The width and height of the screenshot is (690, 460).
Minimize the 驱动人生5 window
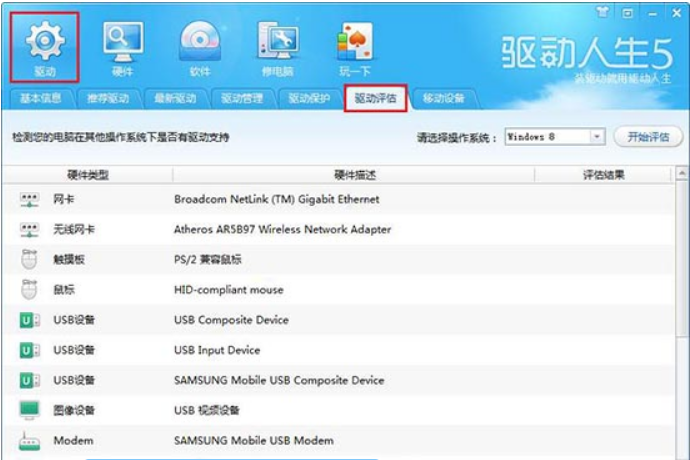coord(653,14)
